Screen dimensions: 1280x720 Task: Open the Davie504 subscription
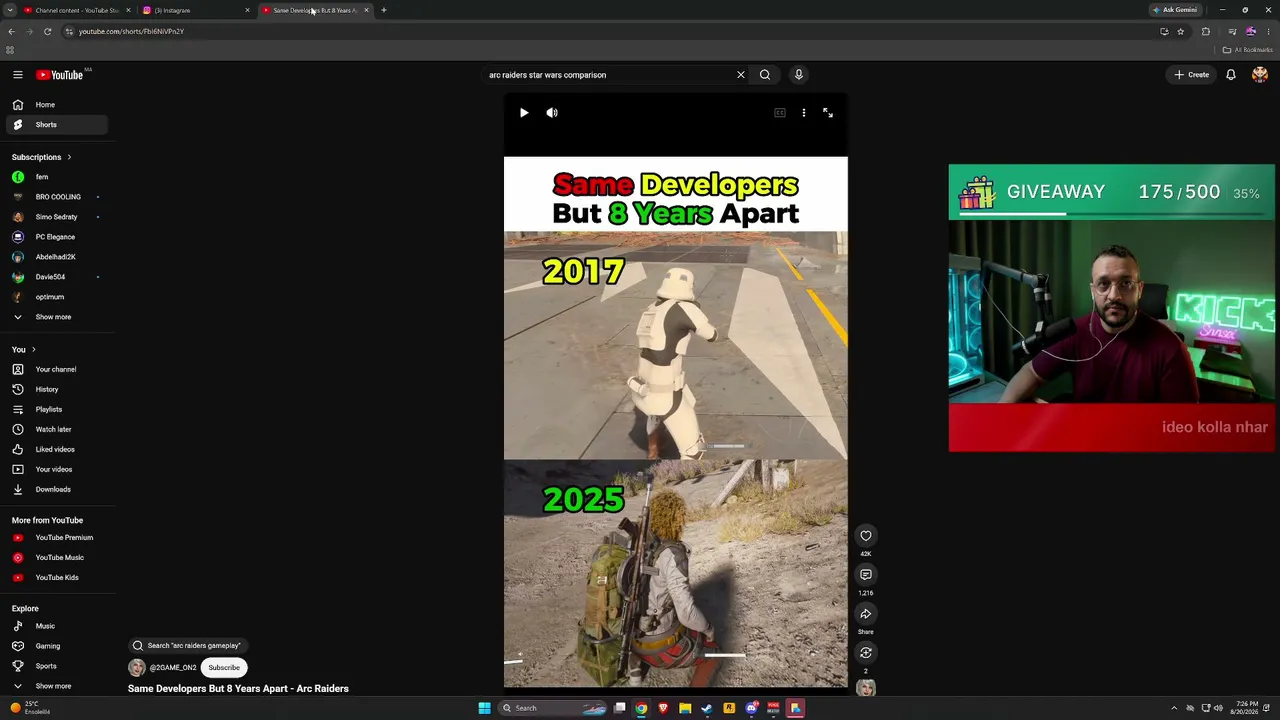(x=57, y=277)
